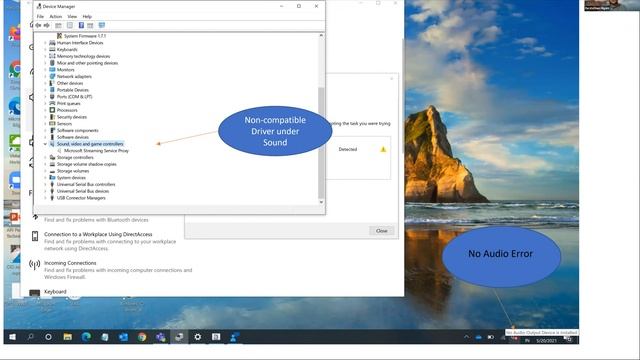
Task: Select the USB Connector Managers icon
Action: (x=52, y=198)
